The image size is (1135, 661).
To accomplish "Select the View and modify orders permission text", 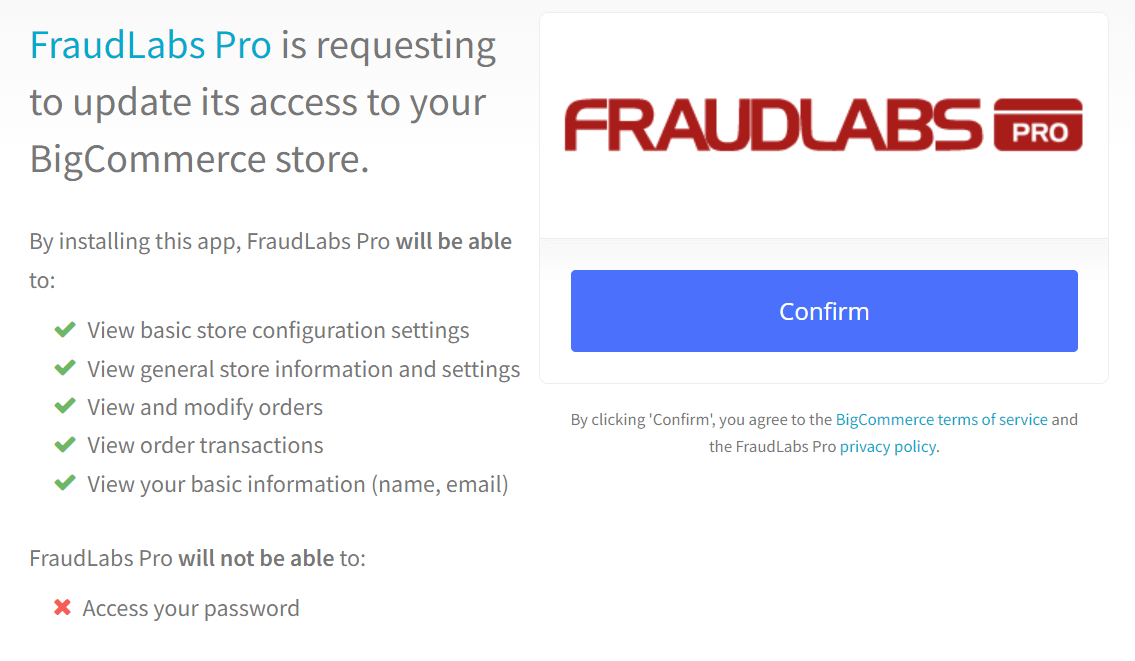I will click(207, 407).
